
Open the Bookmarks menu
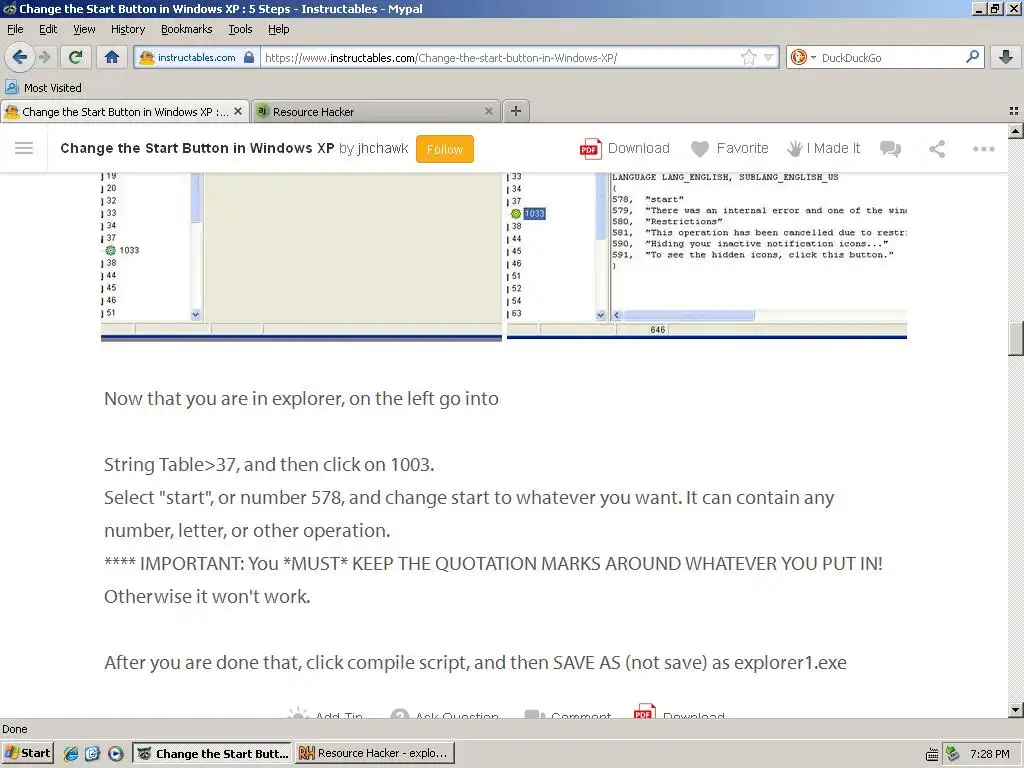pos(187,29)
